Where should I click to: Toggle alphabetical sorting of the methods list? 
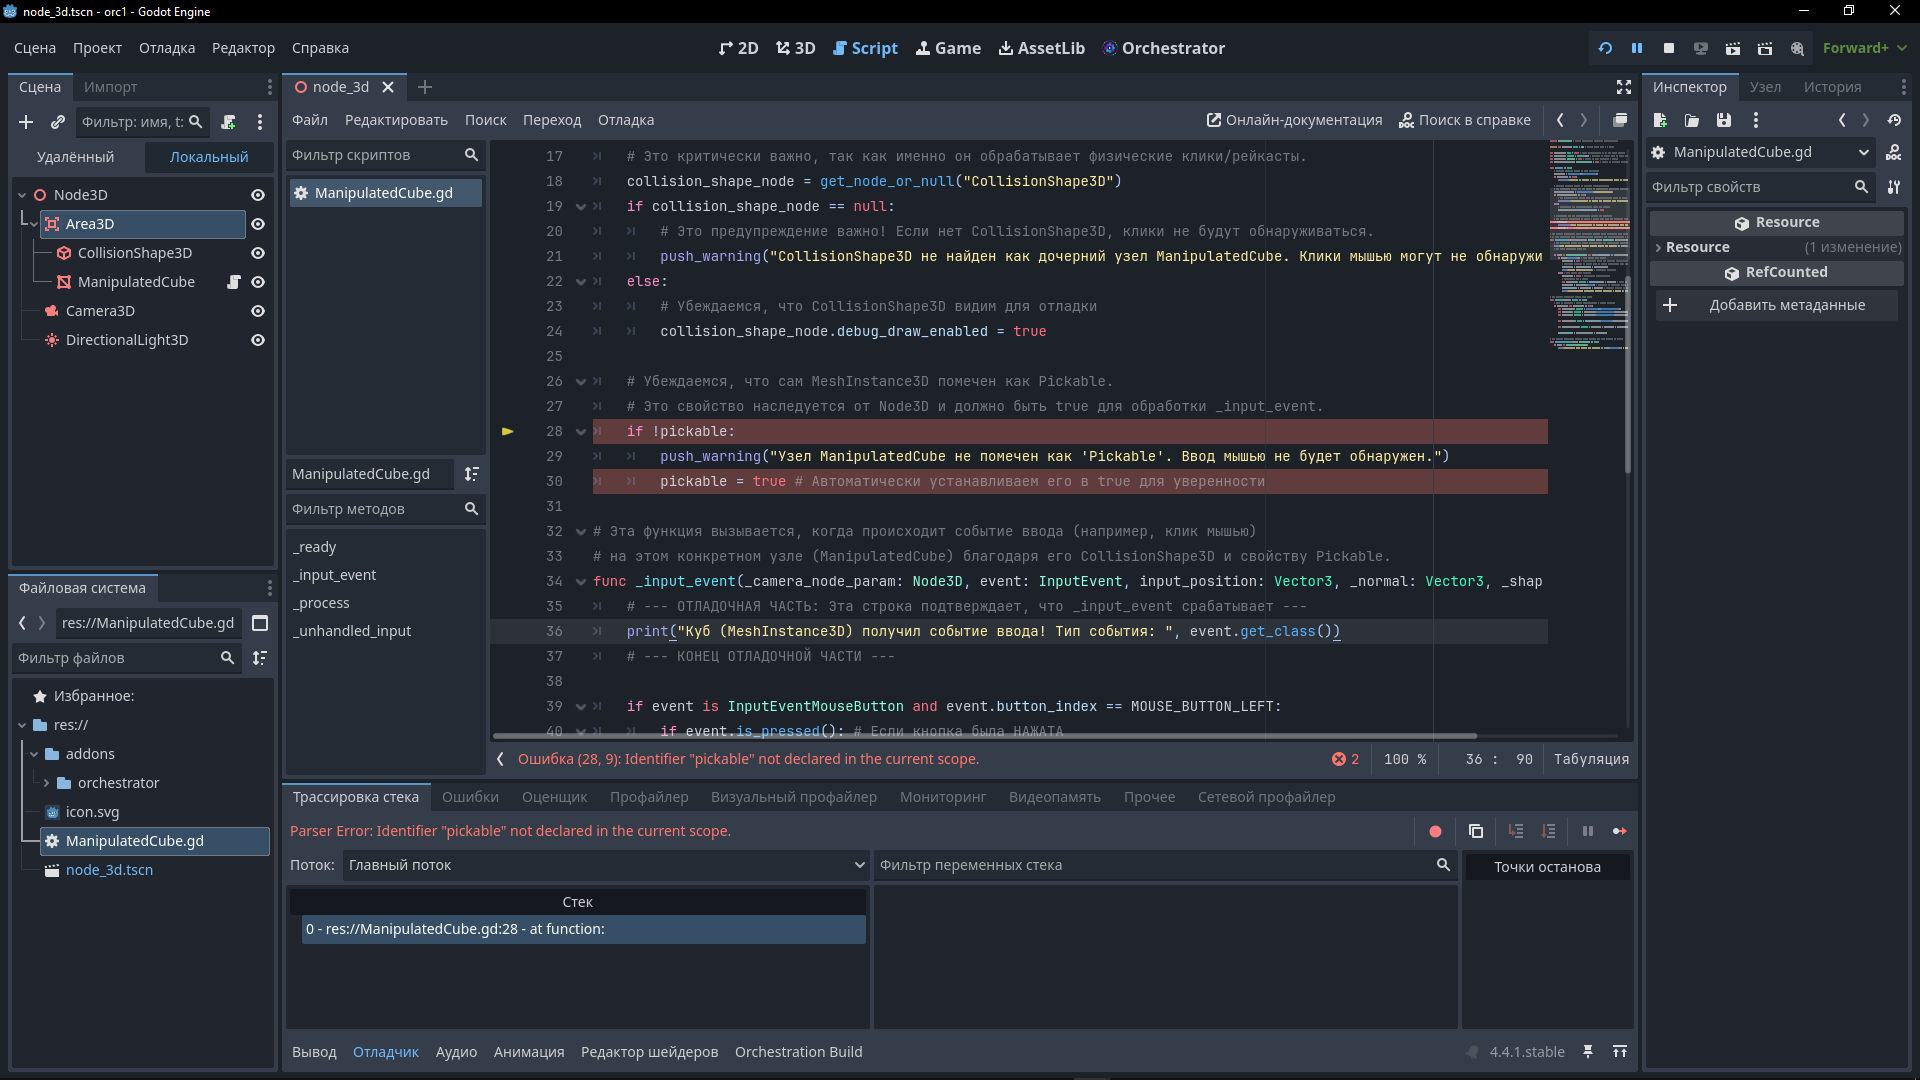[471, 474]
